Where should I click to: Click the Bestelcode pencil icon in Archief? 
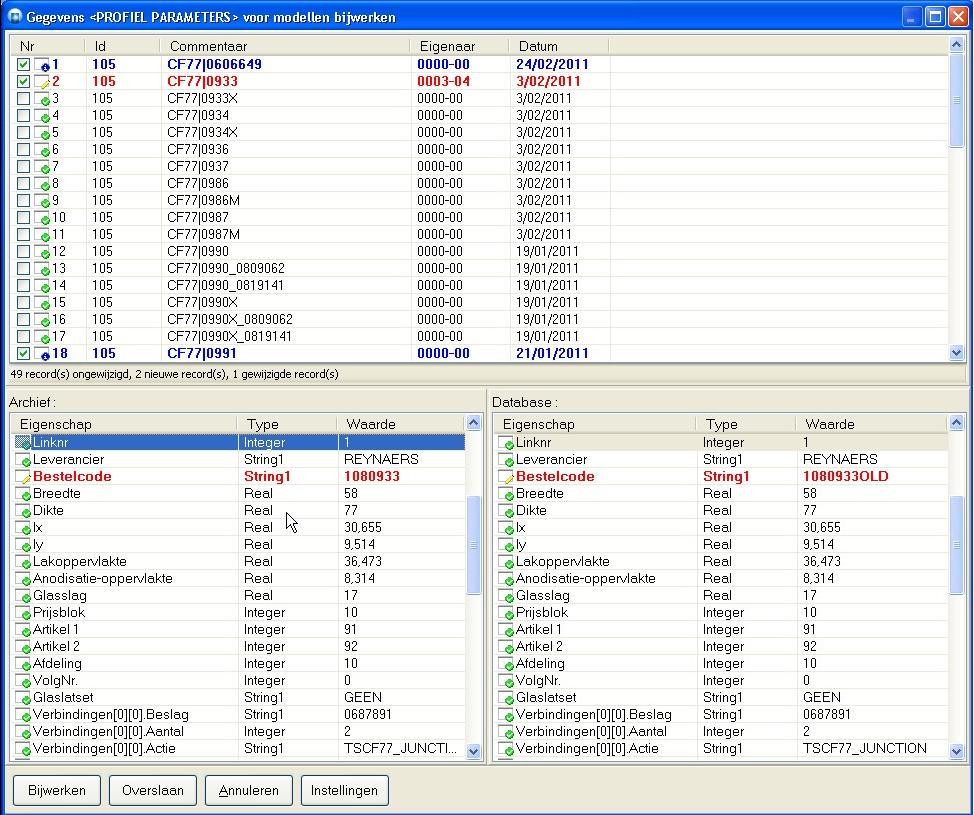click(x=23, y=477)
